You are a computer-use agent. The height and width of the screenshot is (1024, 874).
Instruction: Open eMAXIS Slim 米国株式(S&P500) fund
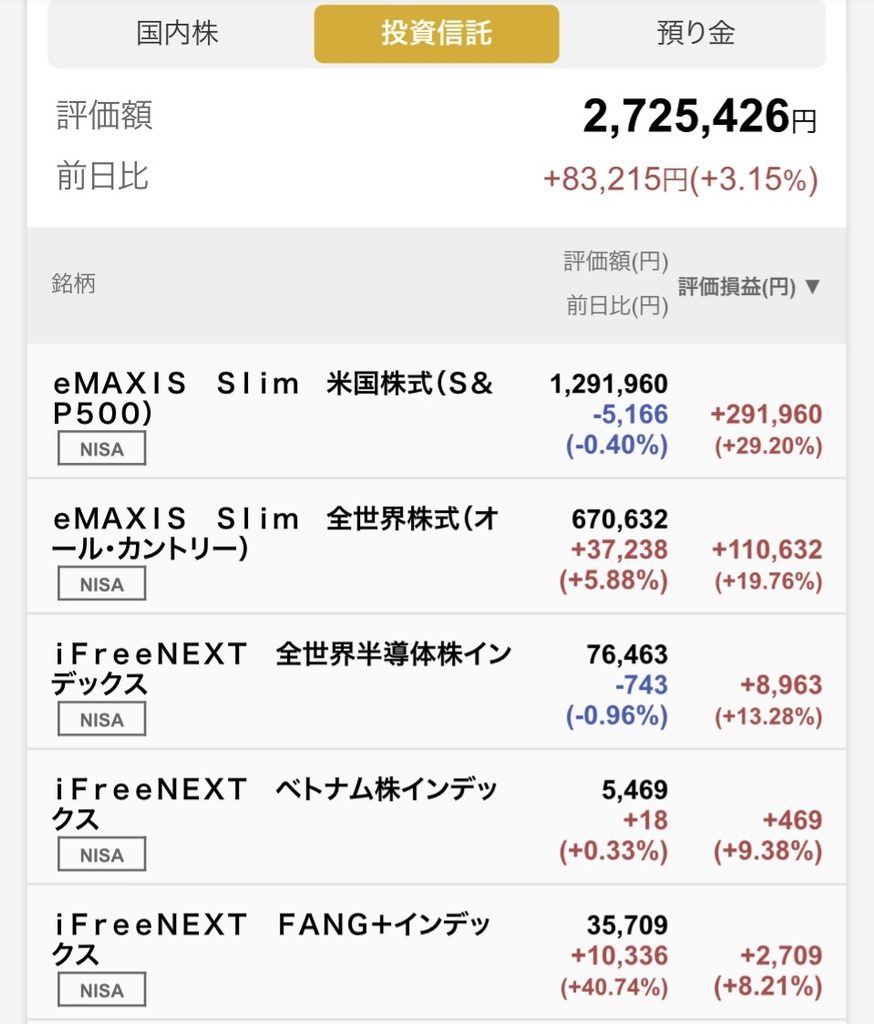coord(436,411)
